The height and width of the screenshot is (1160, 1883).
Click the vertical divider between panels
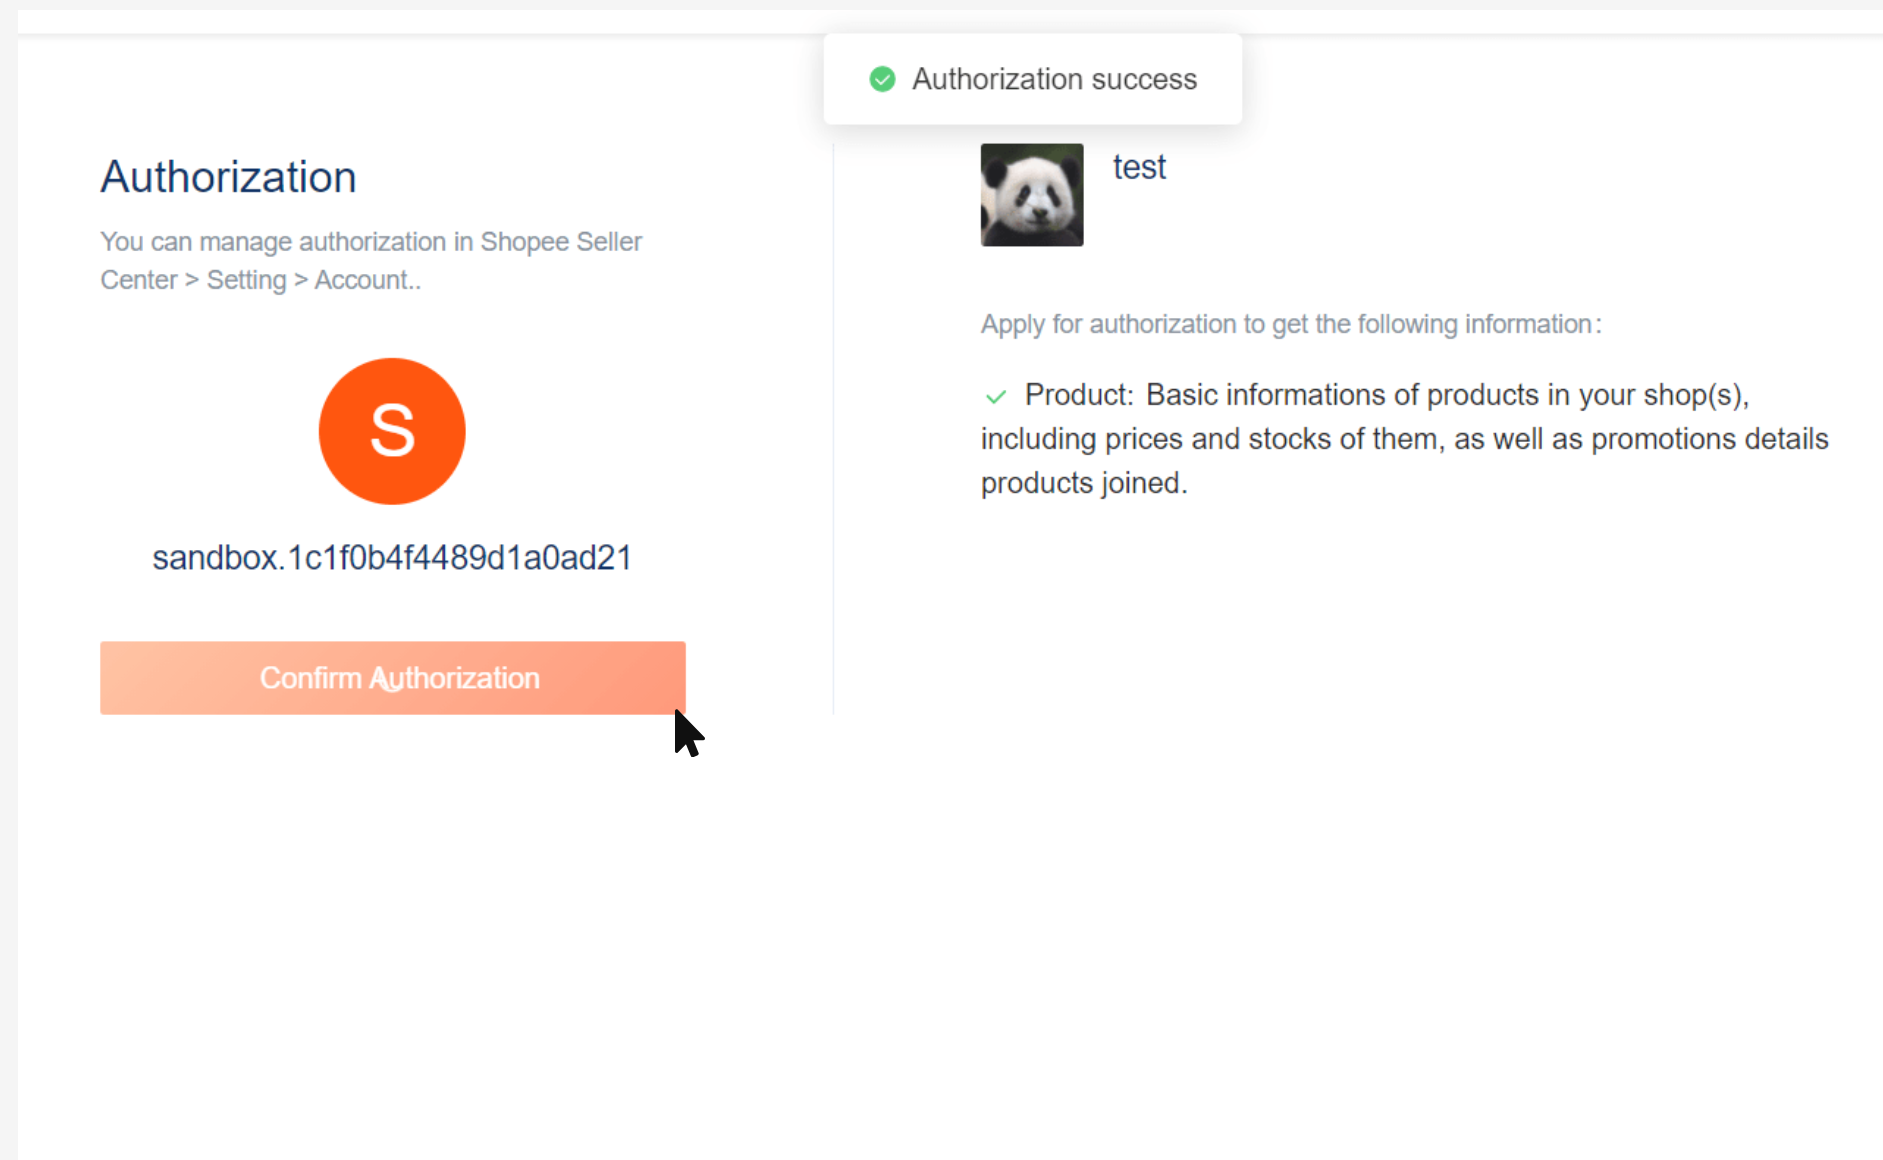point(833,430)
